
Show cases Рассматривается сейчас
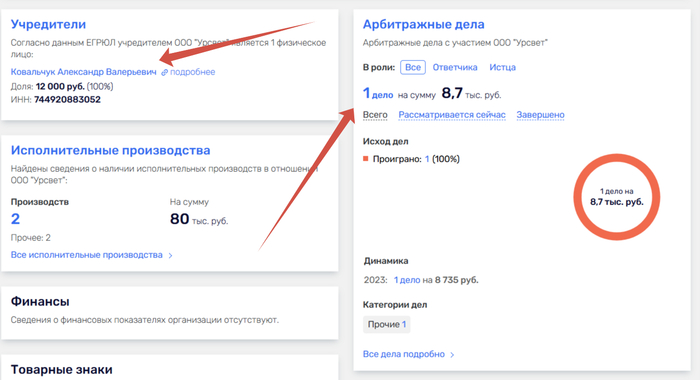[x=452, y=115]
